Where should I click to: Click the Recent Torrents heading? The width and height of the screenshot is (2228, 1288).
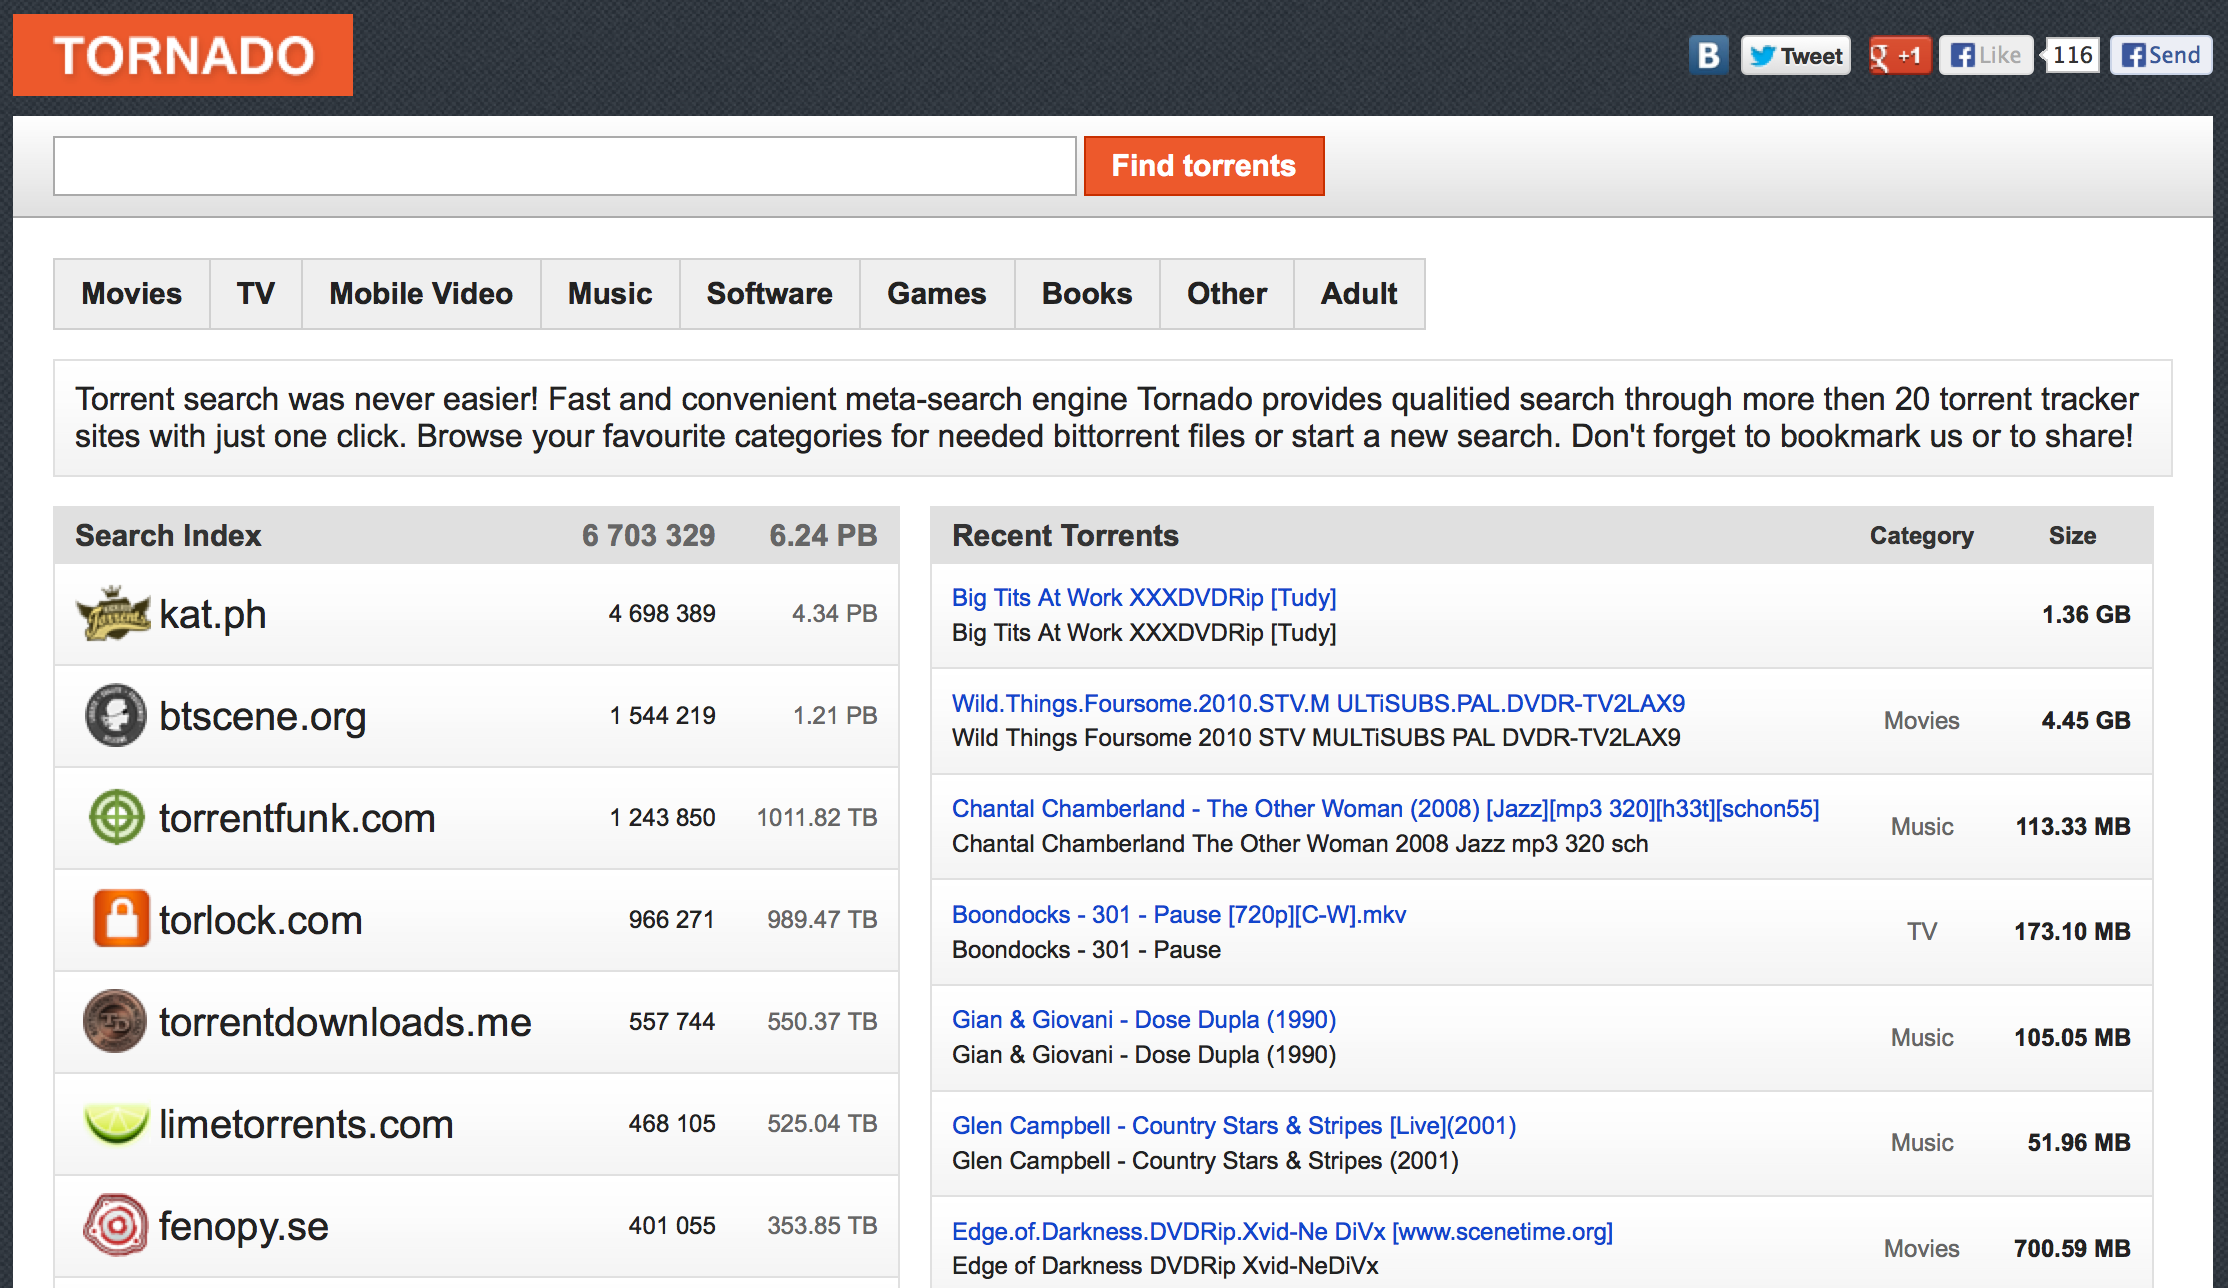point(1065,536)
